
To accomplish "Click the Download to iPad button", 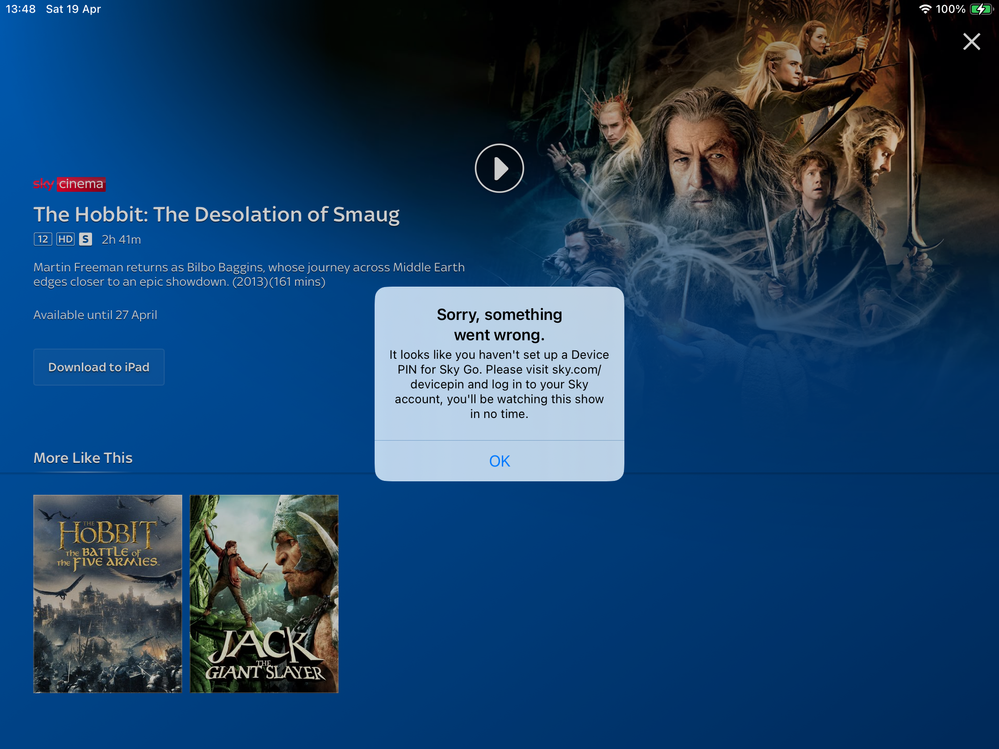I will pyautogui.click(x=99, y=367).
